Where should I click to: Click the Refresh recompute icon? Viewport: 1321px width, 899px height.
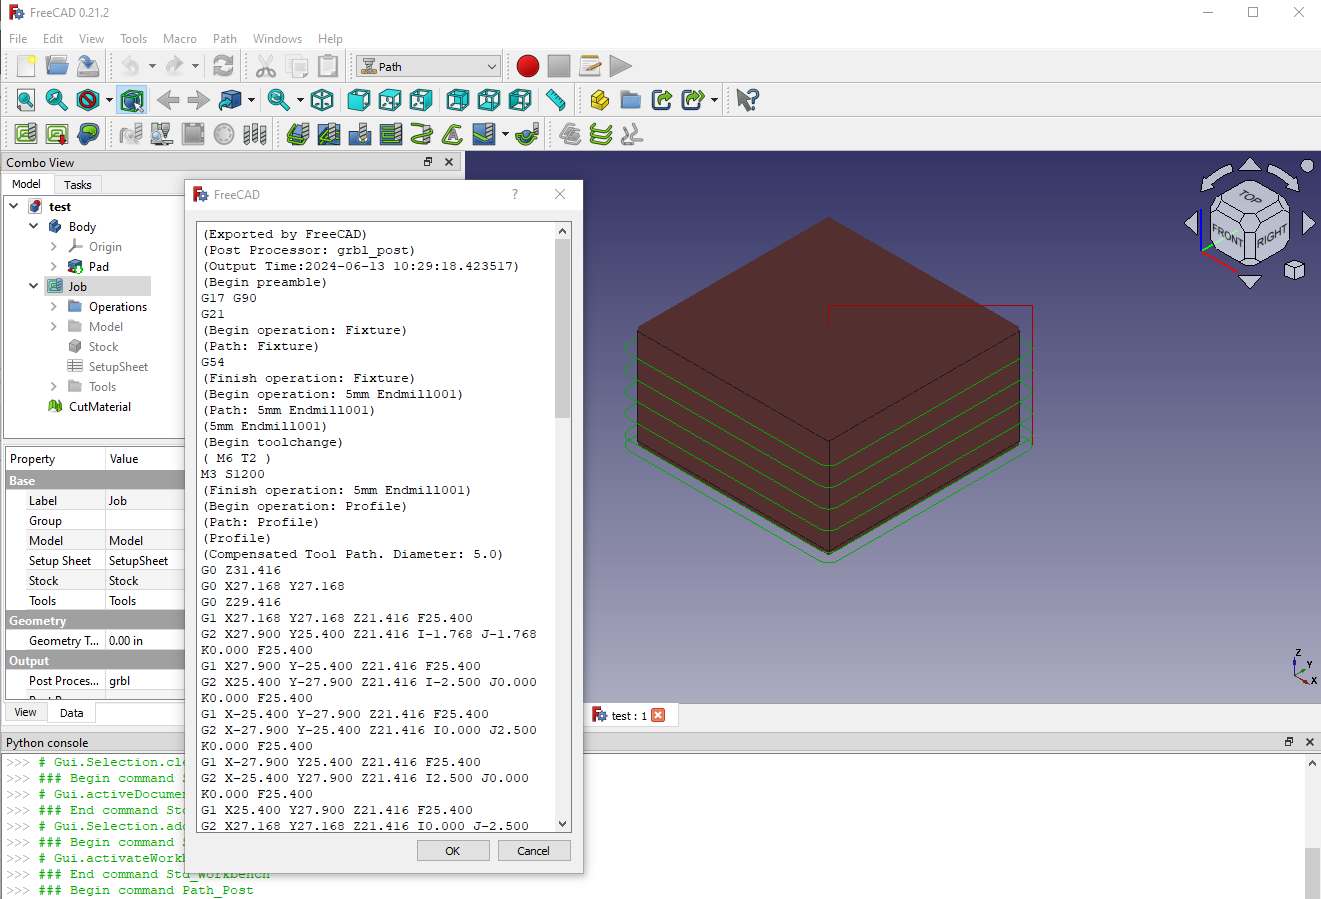[x=224, y=66]
